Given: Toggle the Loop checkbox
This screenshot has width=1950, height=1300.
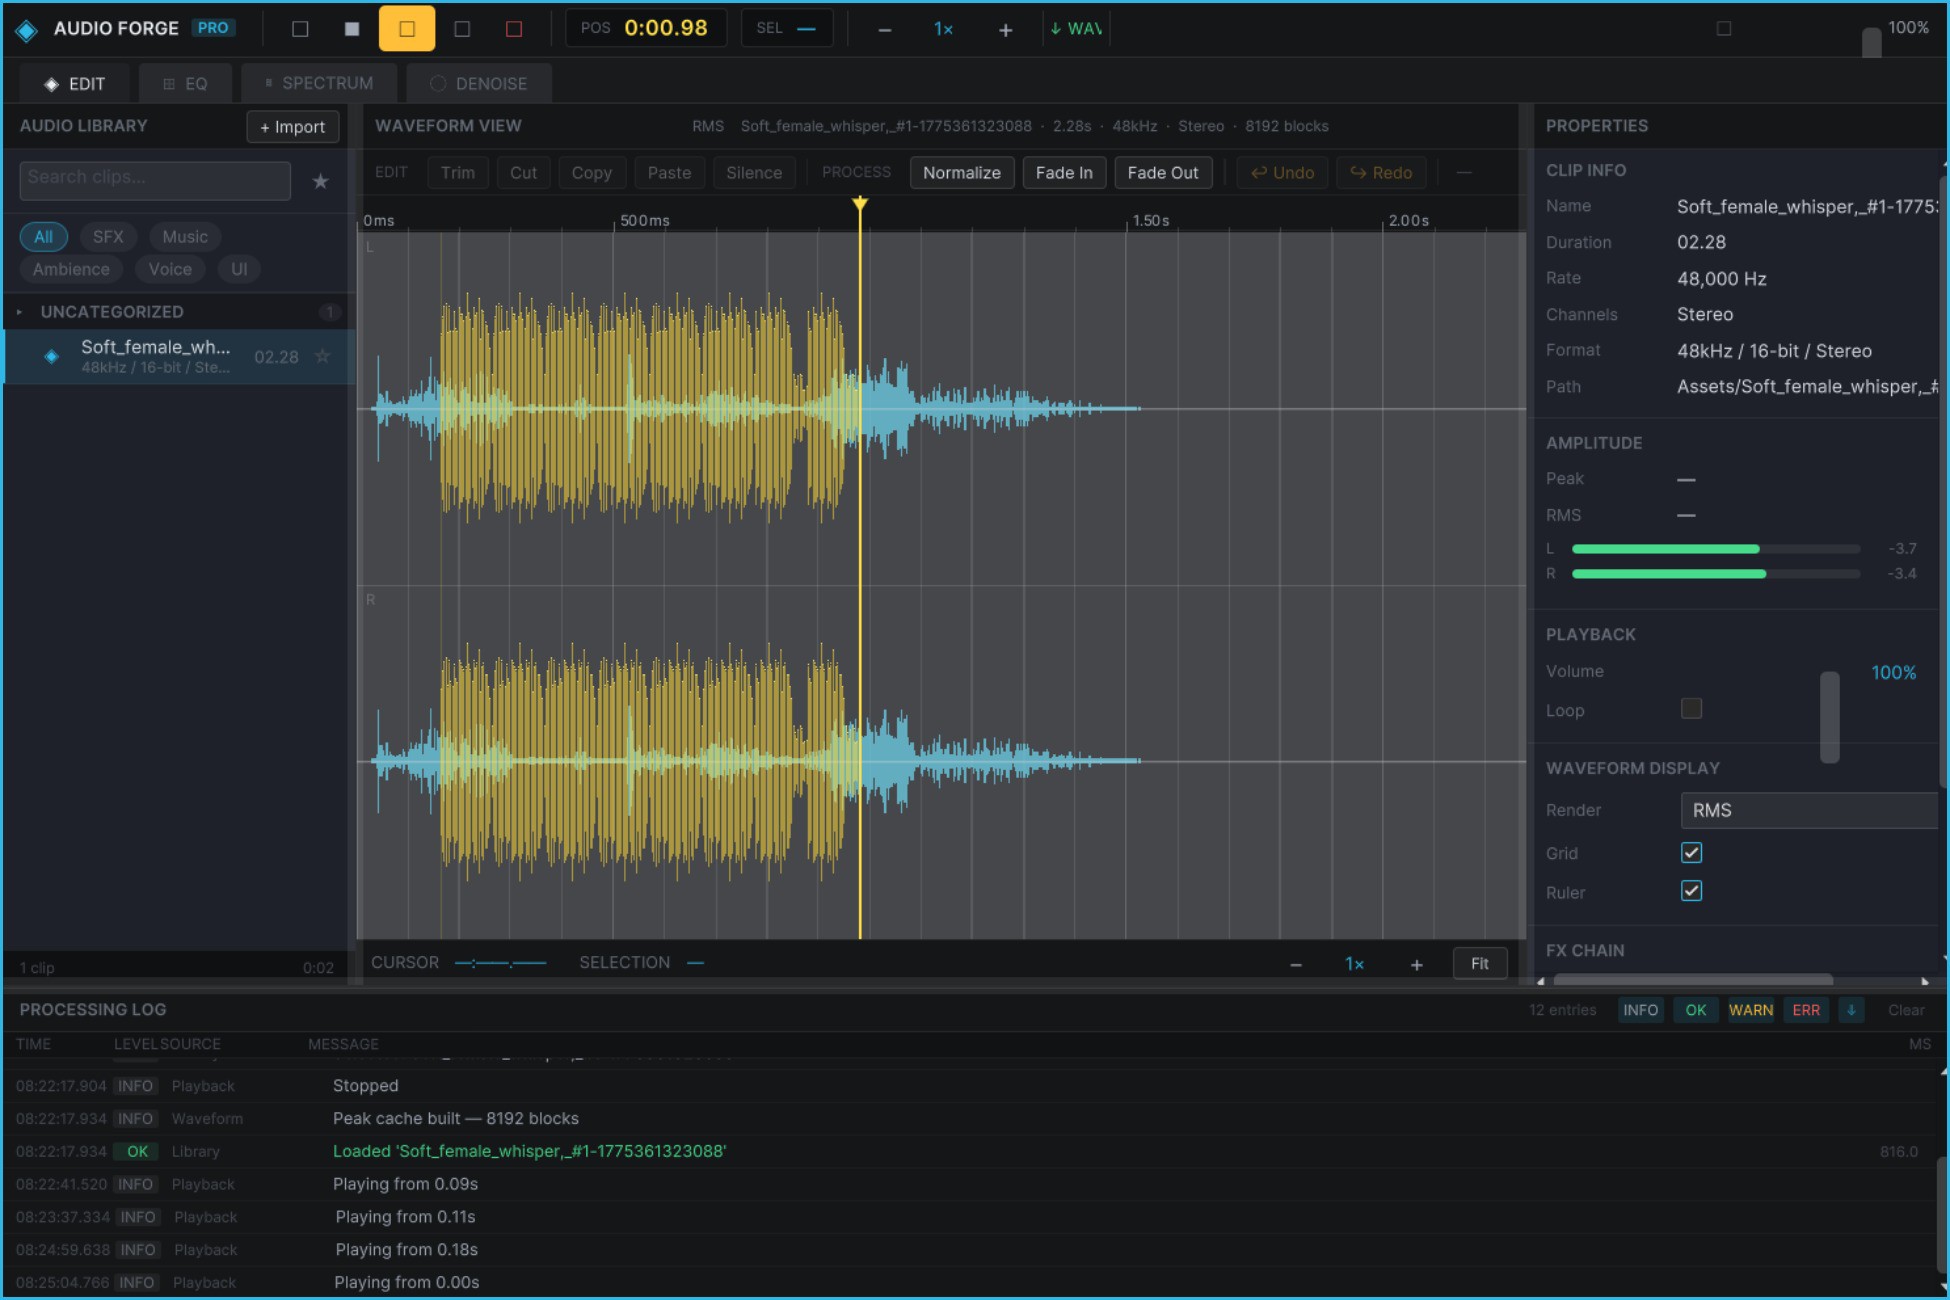Looking at the screenshot, I should tap(1691, 709).
